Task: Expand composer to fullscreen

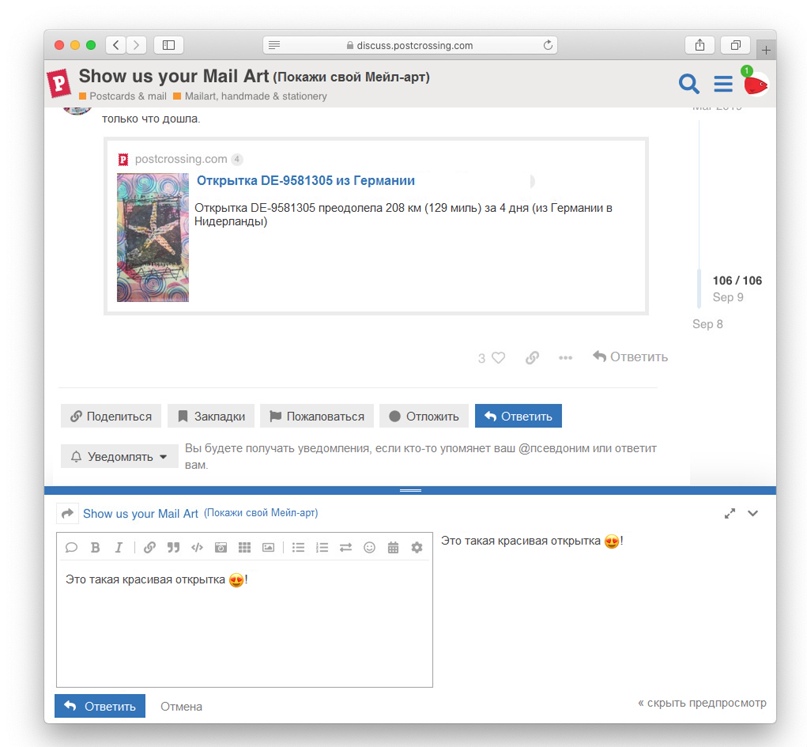Action: coord(730,513)
